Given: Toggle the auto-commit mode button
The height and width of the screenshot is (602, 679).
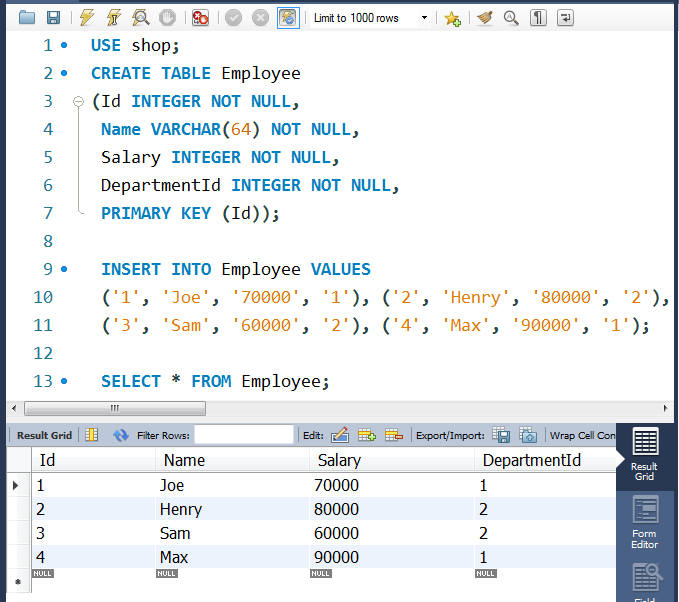Looking at the screenshot, I should coord(288,18).
